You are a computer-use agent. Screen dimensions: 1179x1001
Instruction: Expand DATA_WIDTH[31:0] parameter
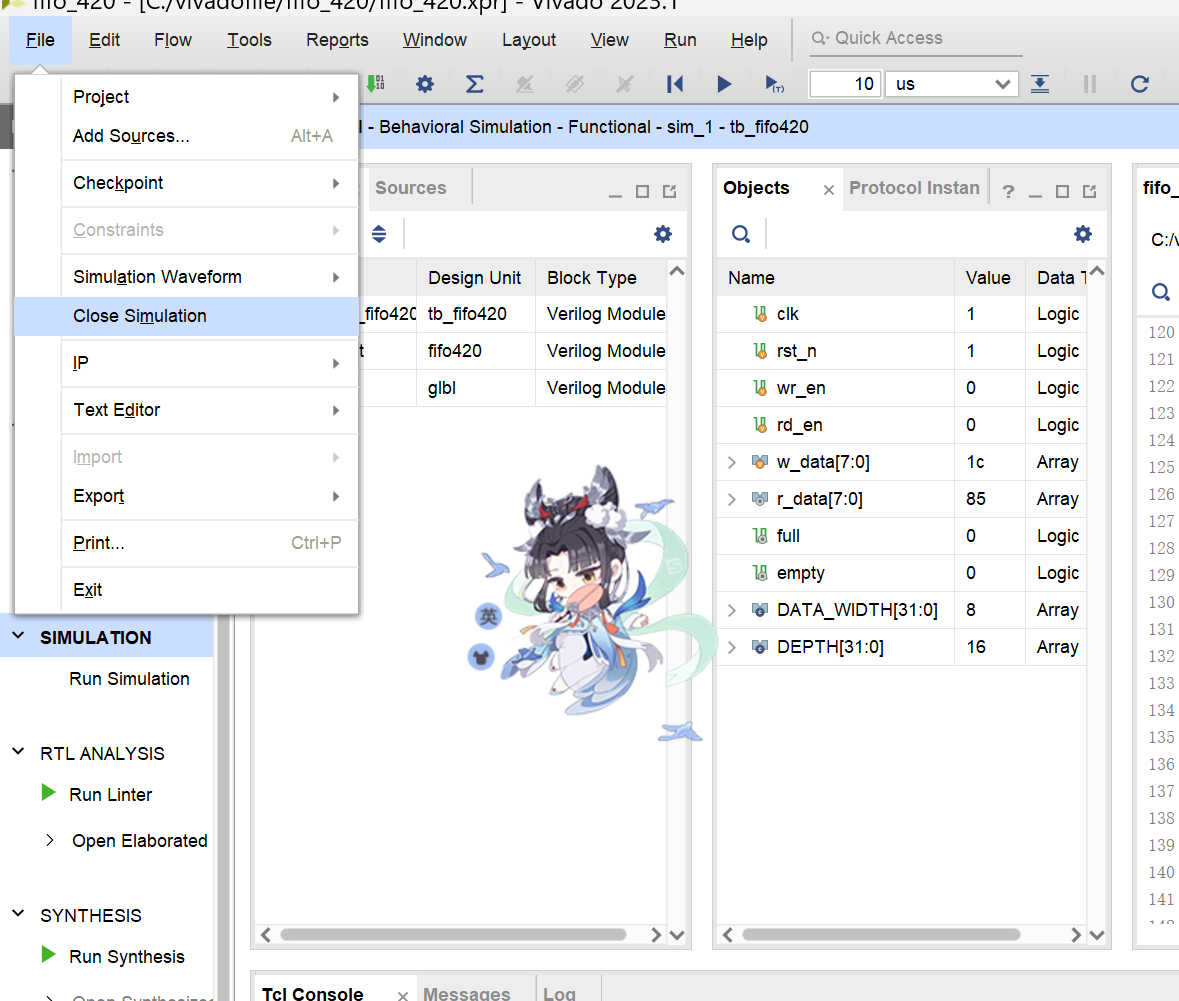tap(732, 610)
